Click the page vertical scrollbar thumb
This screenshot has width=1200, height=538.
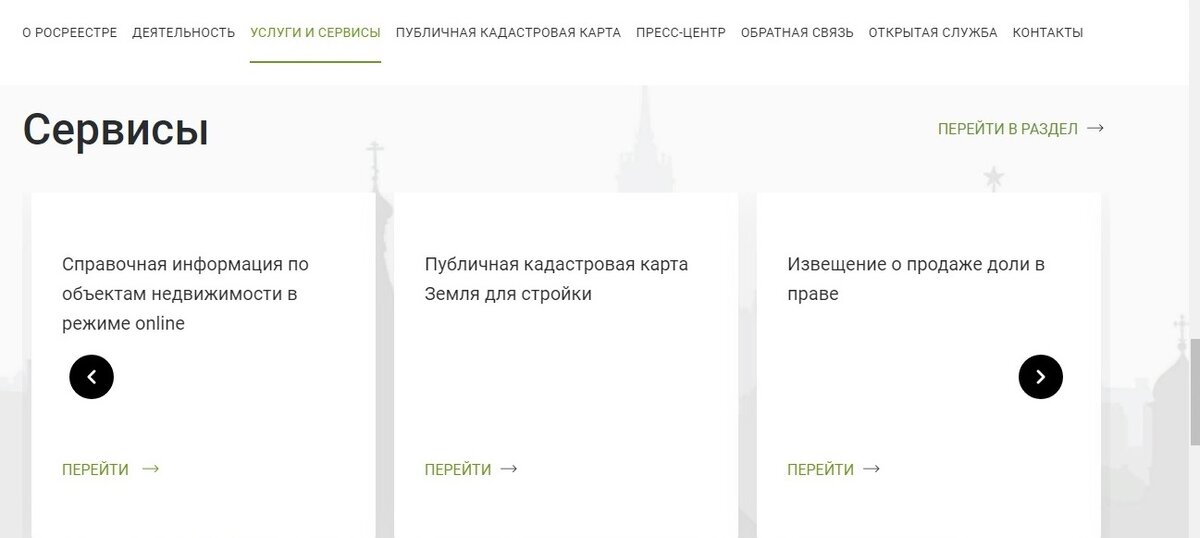click(1194, 393)
